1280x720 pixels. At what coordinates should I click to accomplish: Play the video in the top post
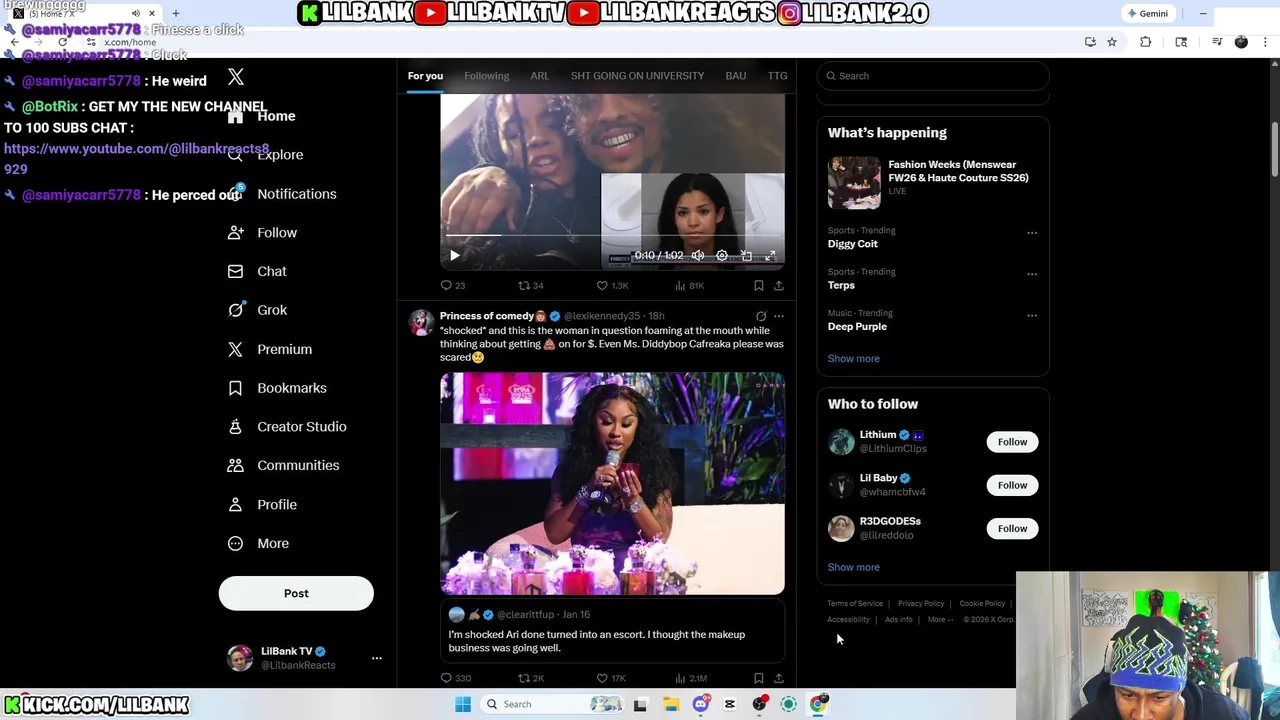coord(454,255)
